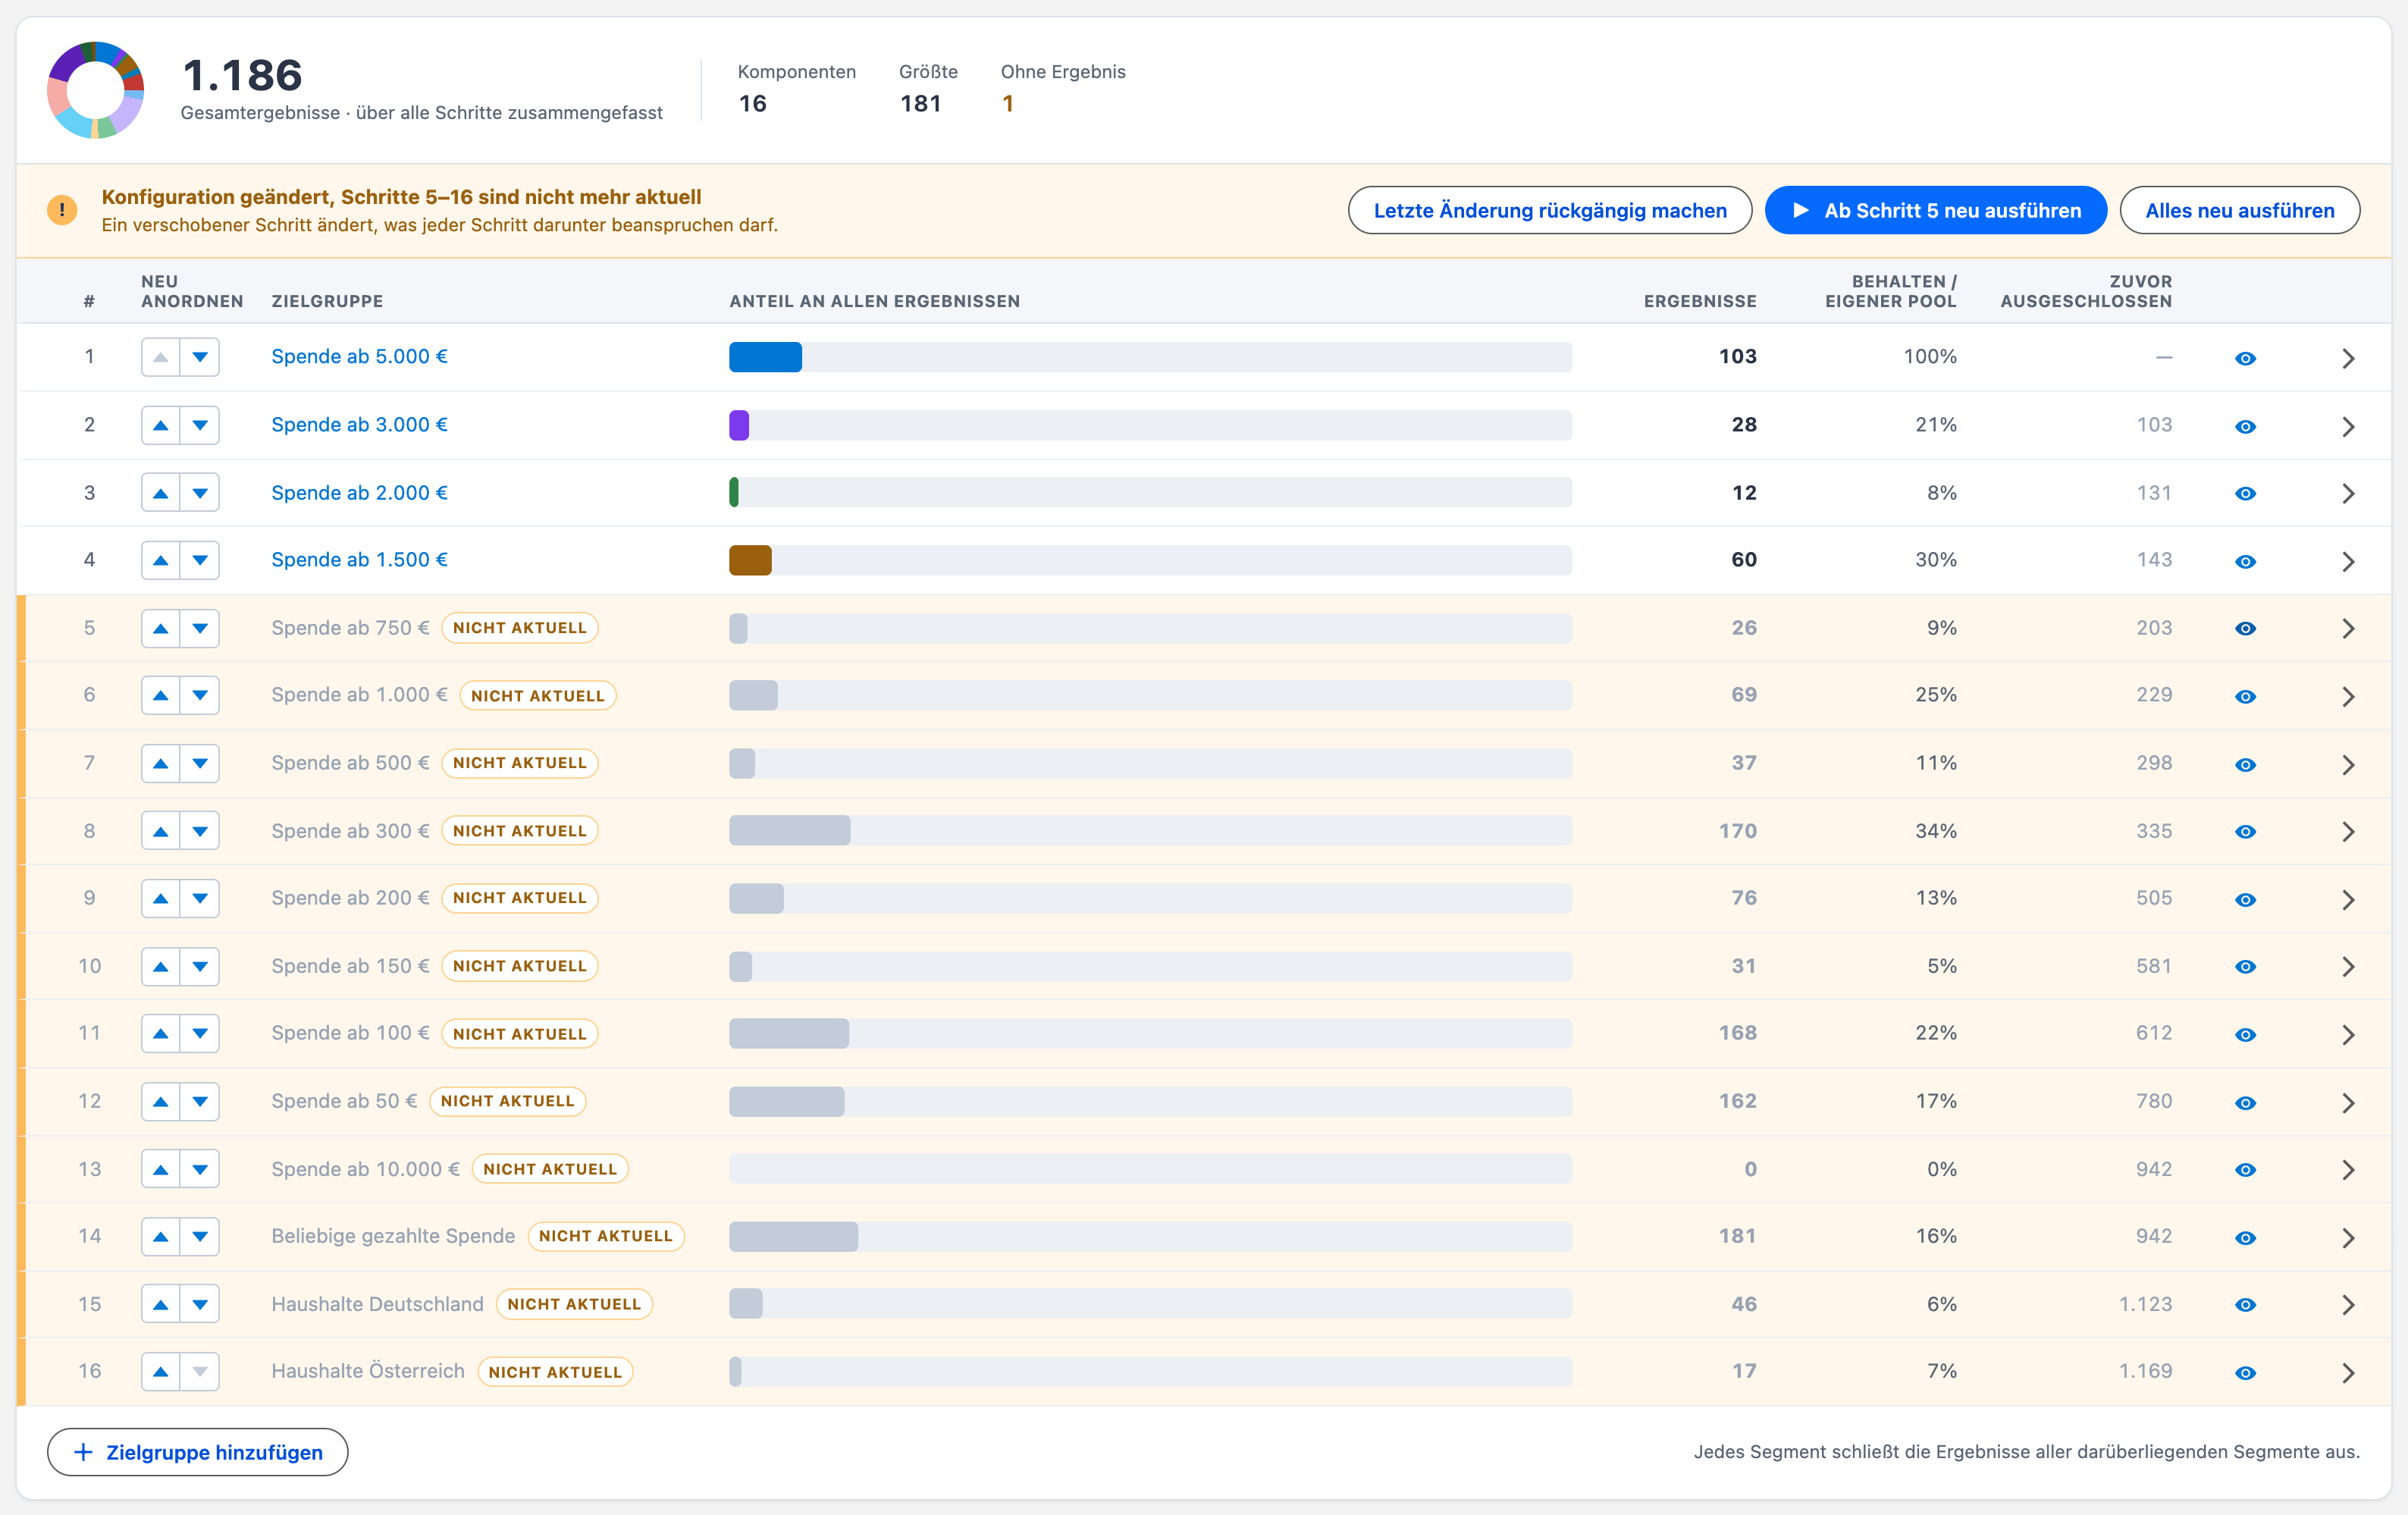2408x1515 pixels.
Task: Expand 'Spende ab 2.000 €' row chevron
Action: [2348, 493]
